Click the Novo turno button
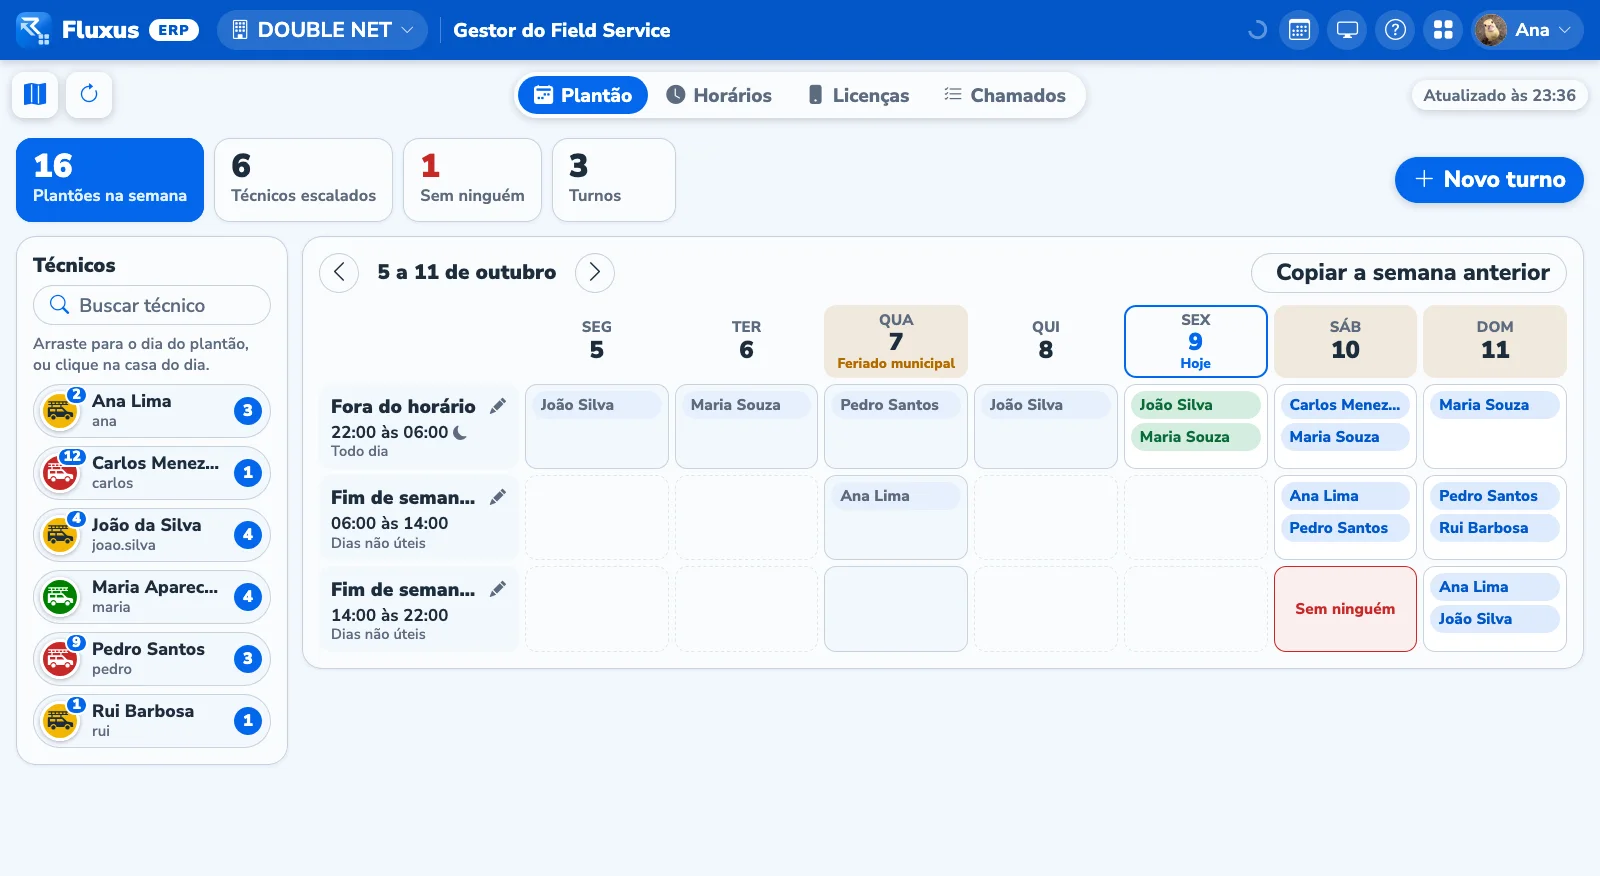This screenshot has height=876, width=1600. 1489,180
